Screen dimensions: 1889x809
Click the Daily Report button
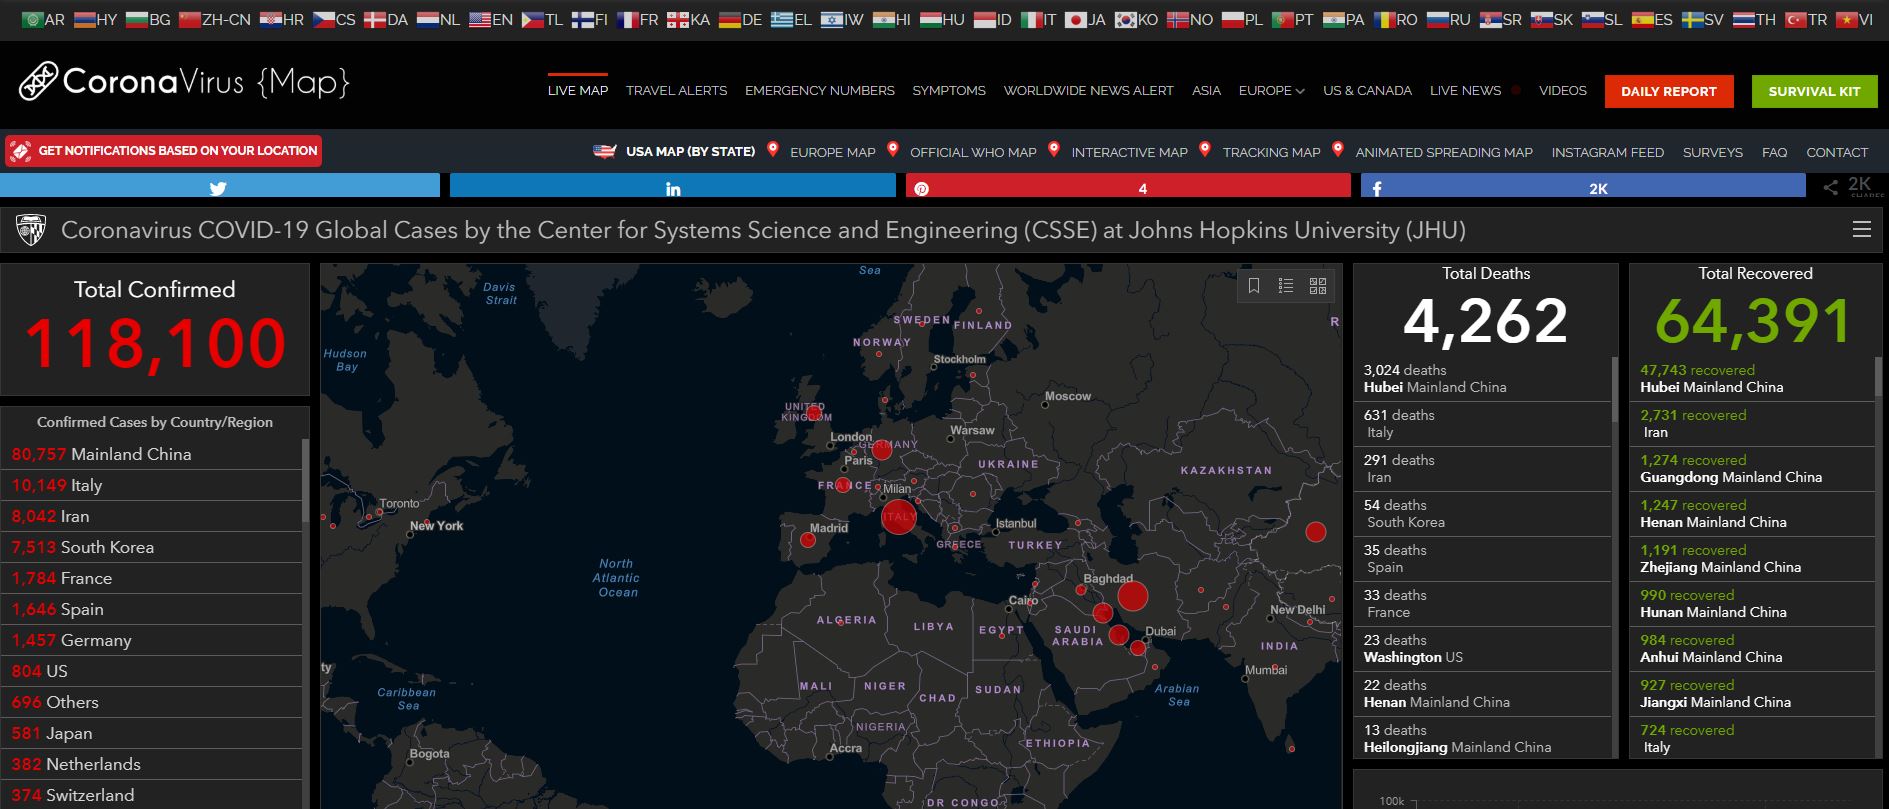1669,91
